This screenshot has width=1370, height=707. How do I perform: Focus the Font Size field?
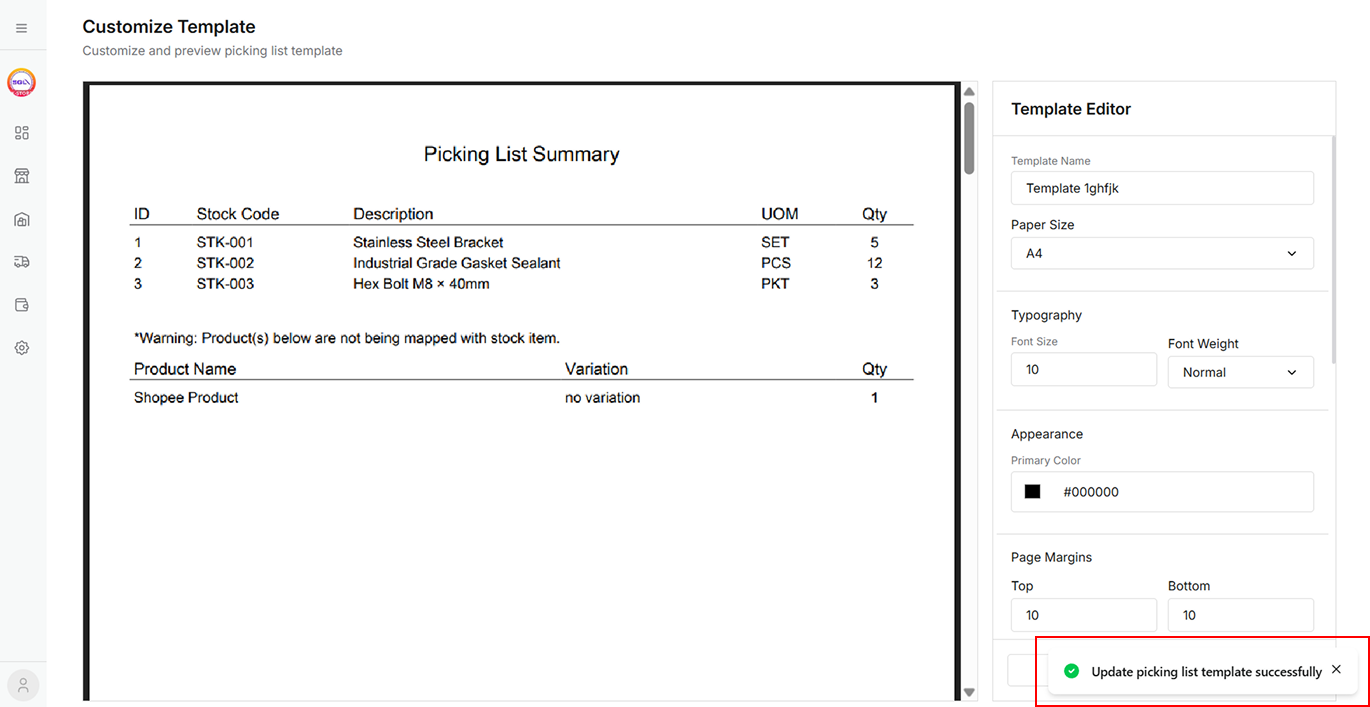point(1084,369)
